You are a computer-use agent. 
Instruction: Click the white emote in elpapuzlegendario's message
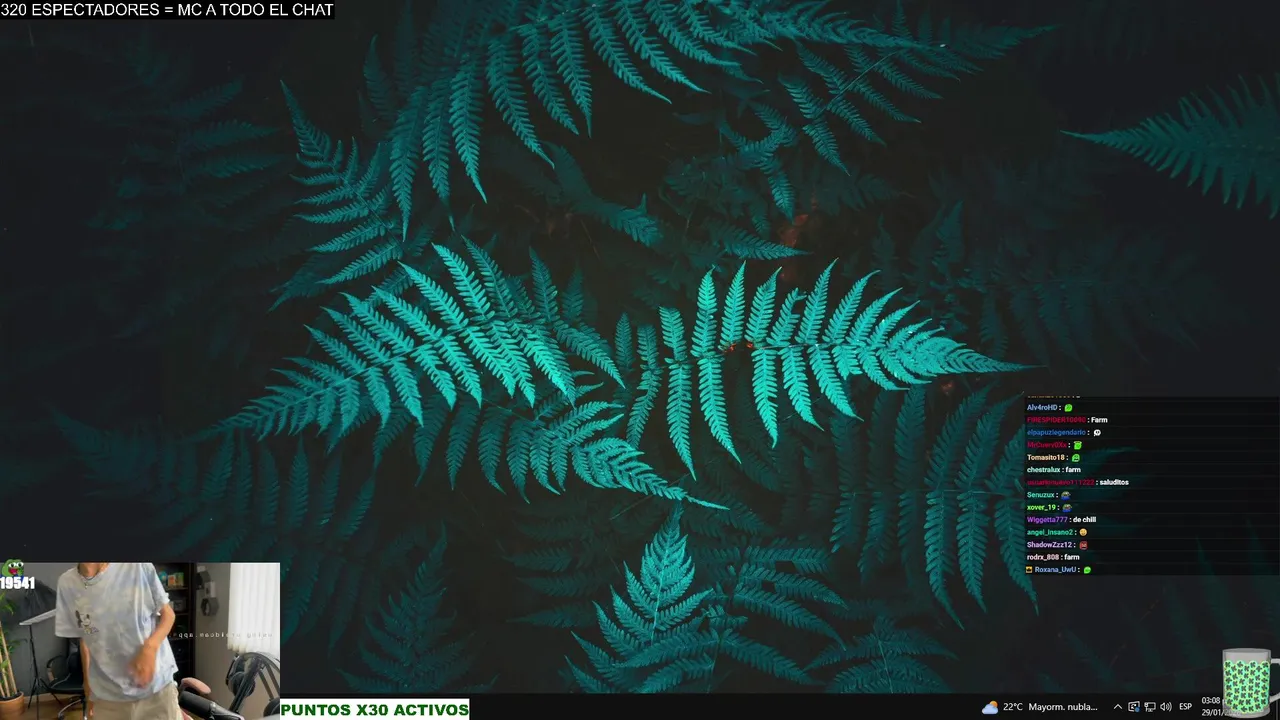click(1097, 433)
